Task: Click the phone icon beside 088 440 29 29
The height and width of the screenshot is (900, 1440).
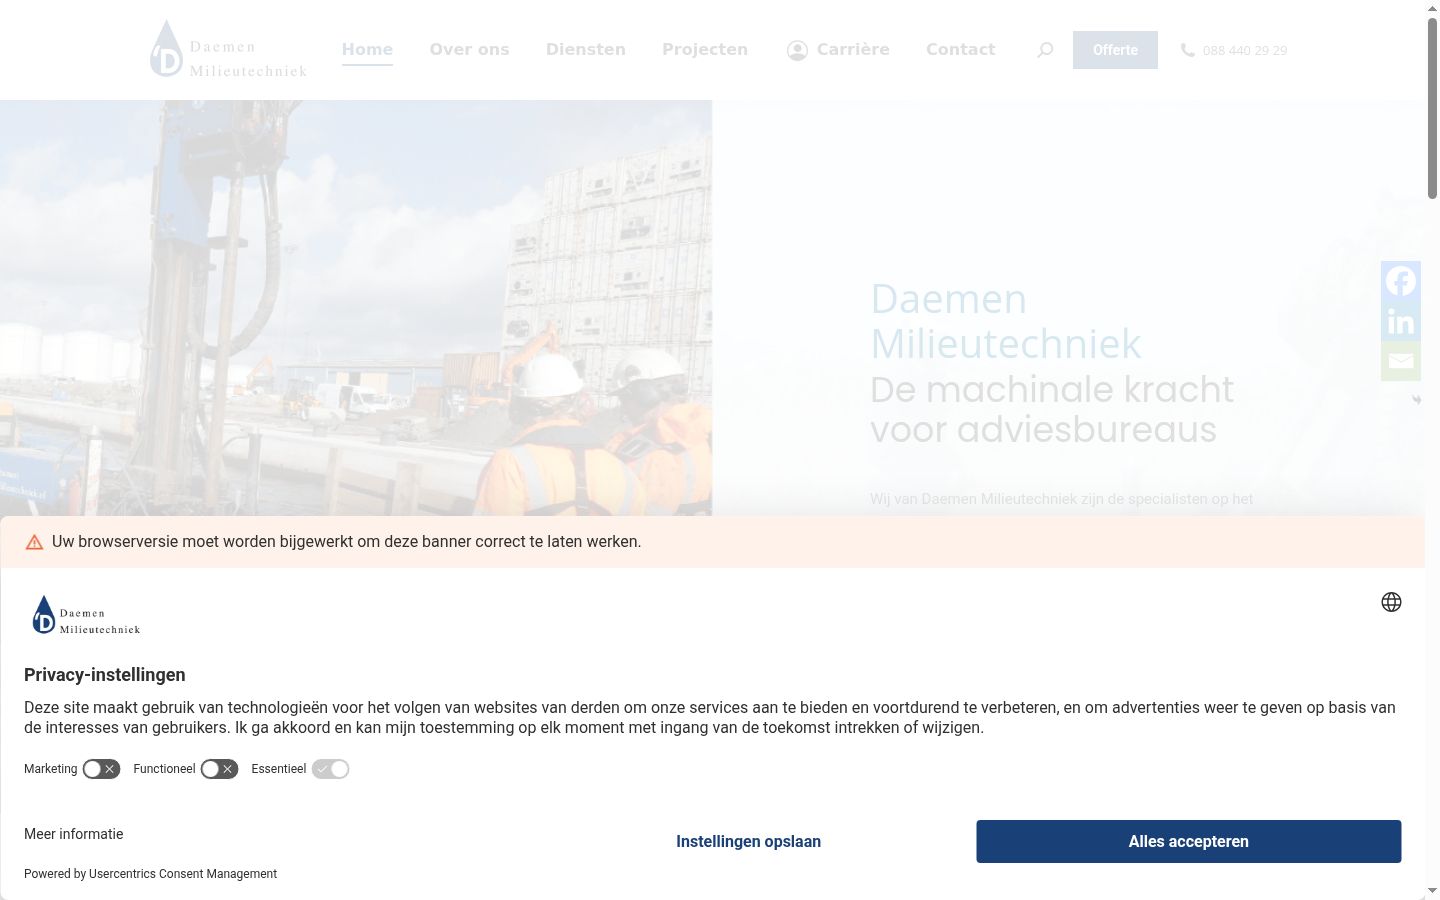Action: 1187,50
